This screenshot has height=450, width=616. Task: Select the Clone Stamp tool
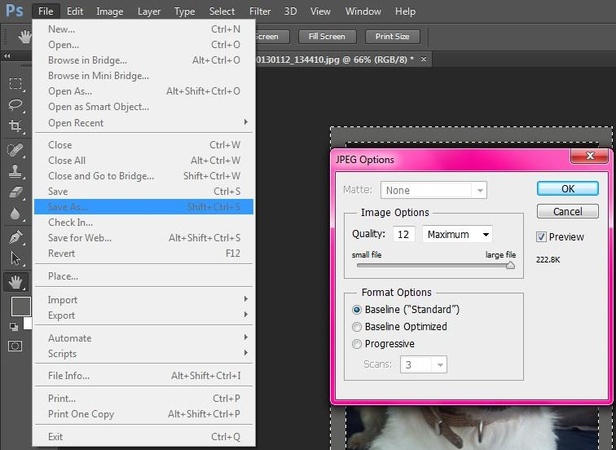(15, 171)
